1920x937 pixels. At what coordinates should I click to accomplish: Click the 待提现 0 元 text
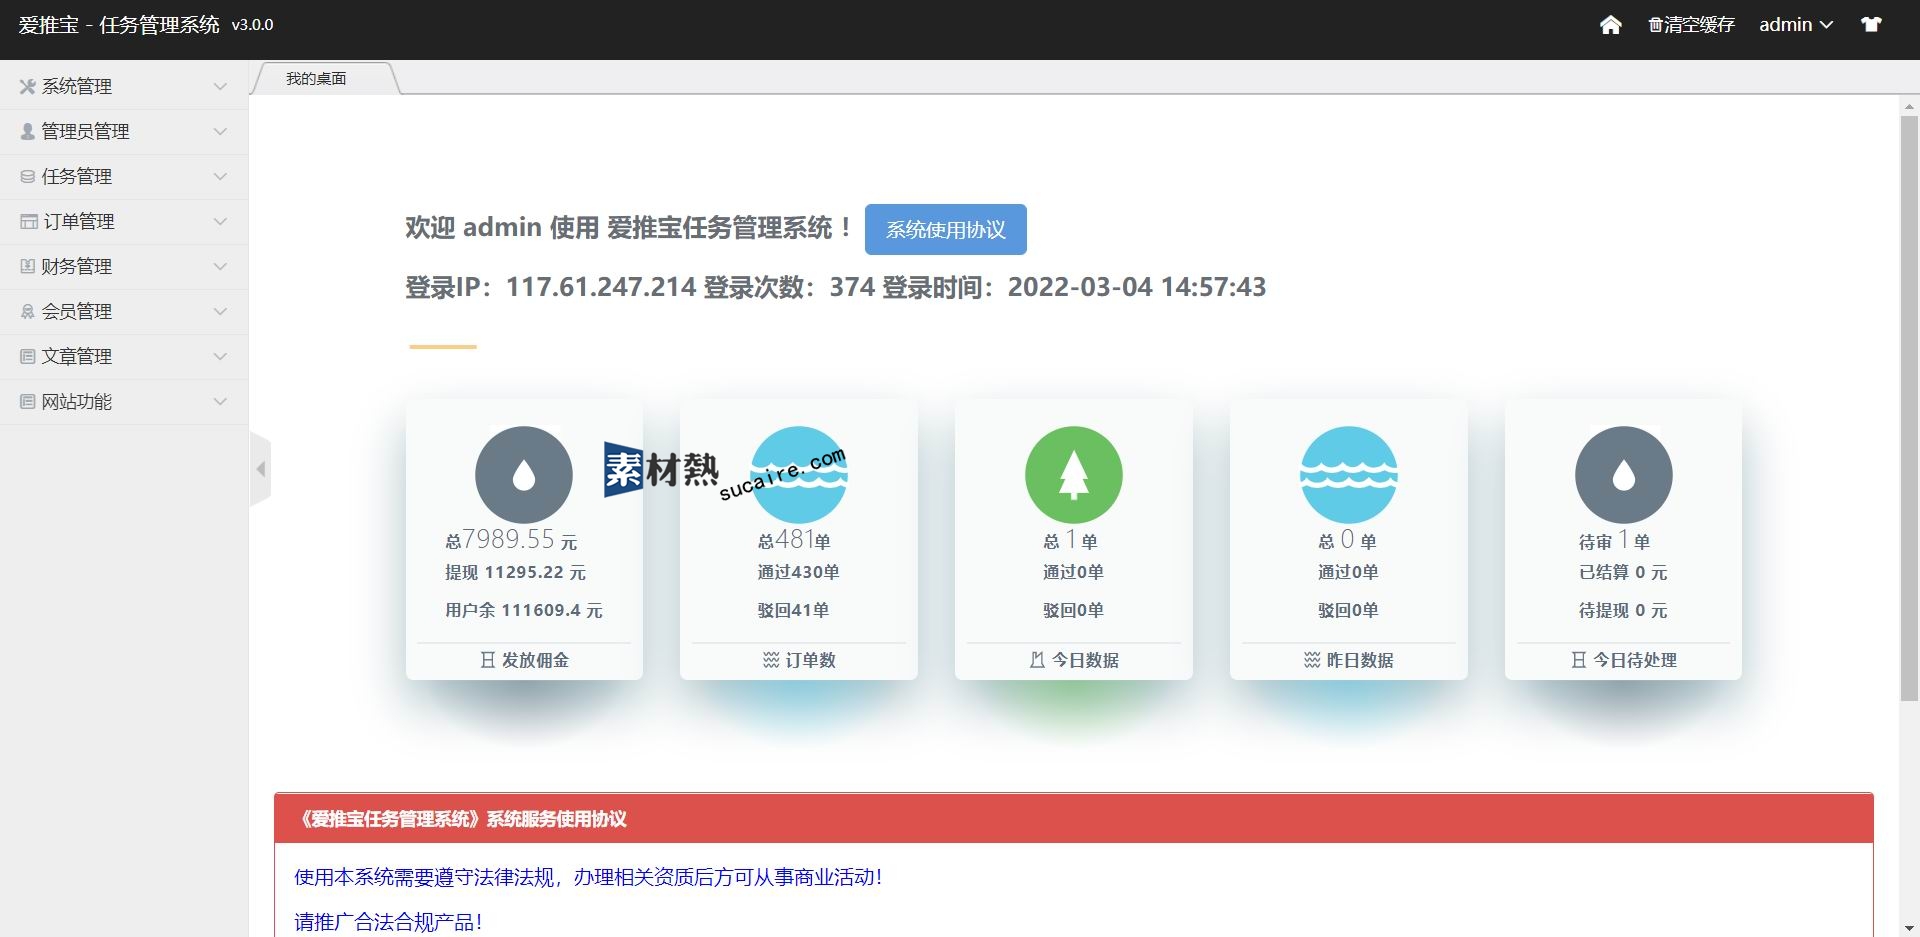(1623, 610)
